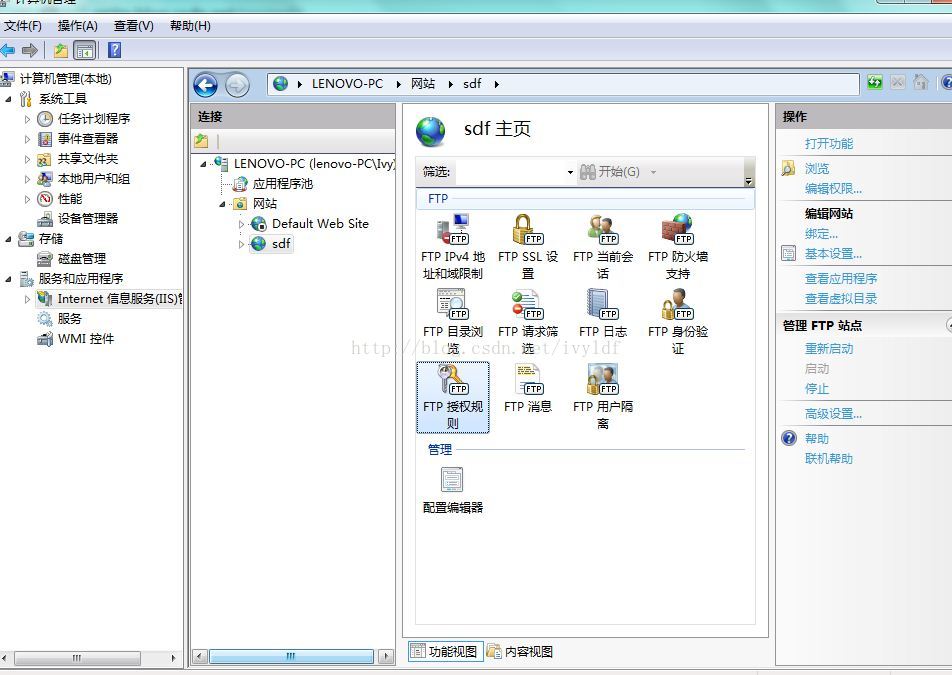This screenshot has height=675, width=952.
Task: Open the configuration editor (配置编辑器)
Action: click(x=452, y=490)
